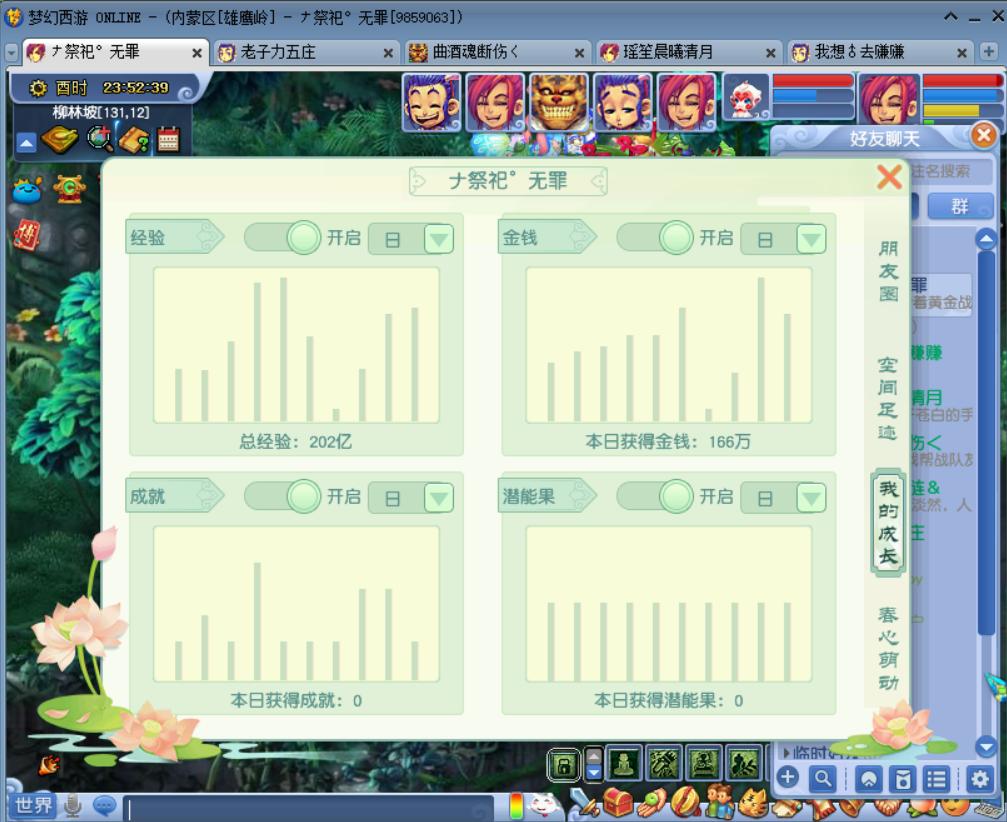
Task: Click the hand offering green apple icon
Action: (652, 802)
